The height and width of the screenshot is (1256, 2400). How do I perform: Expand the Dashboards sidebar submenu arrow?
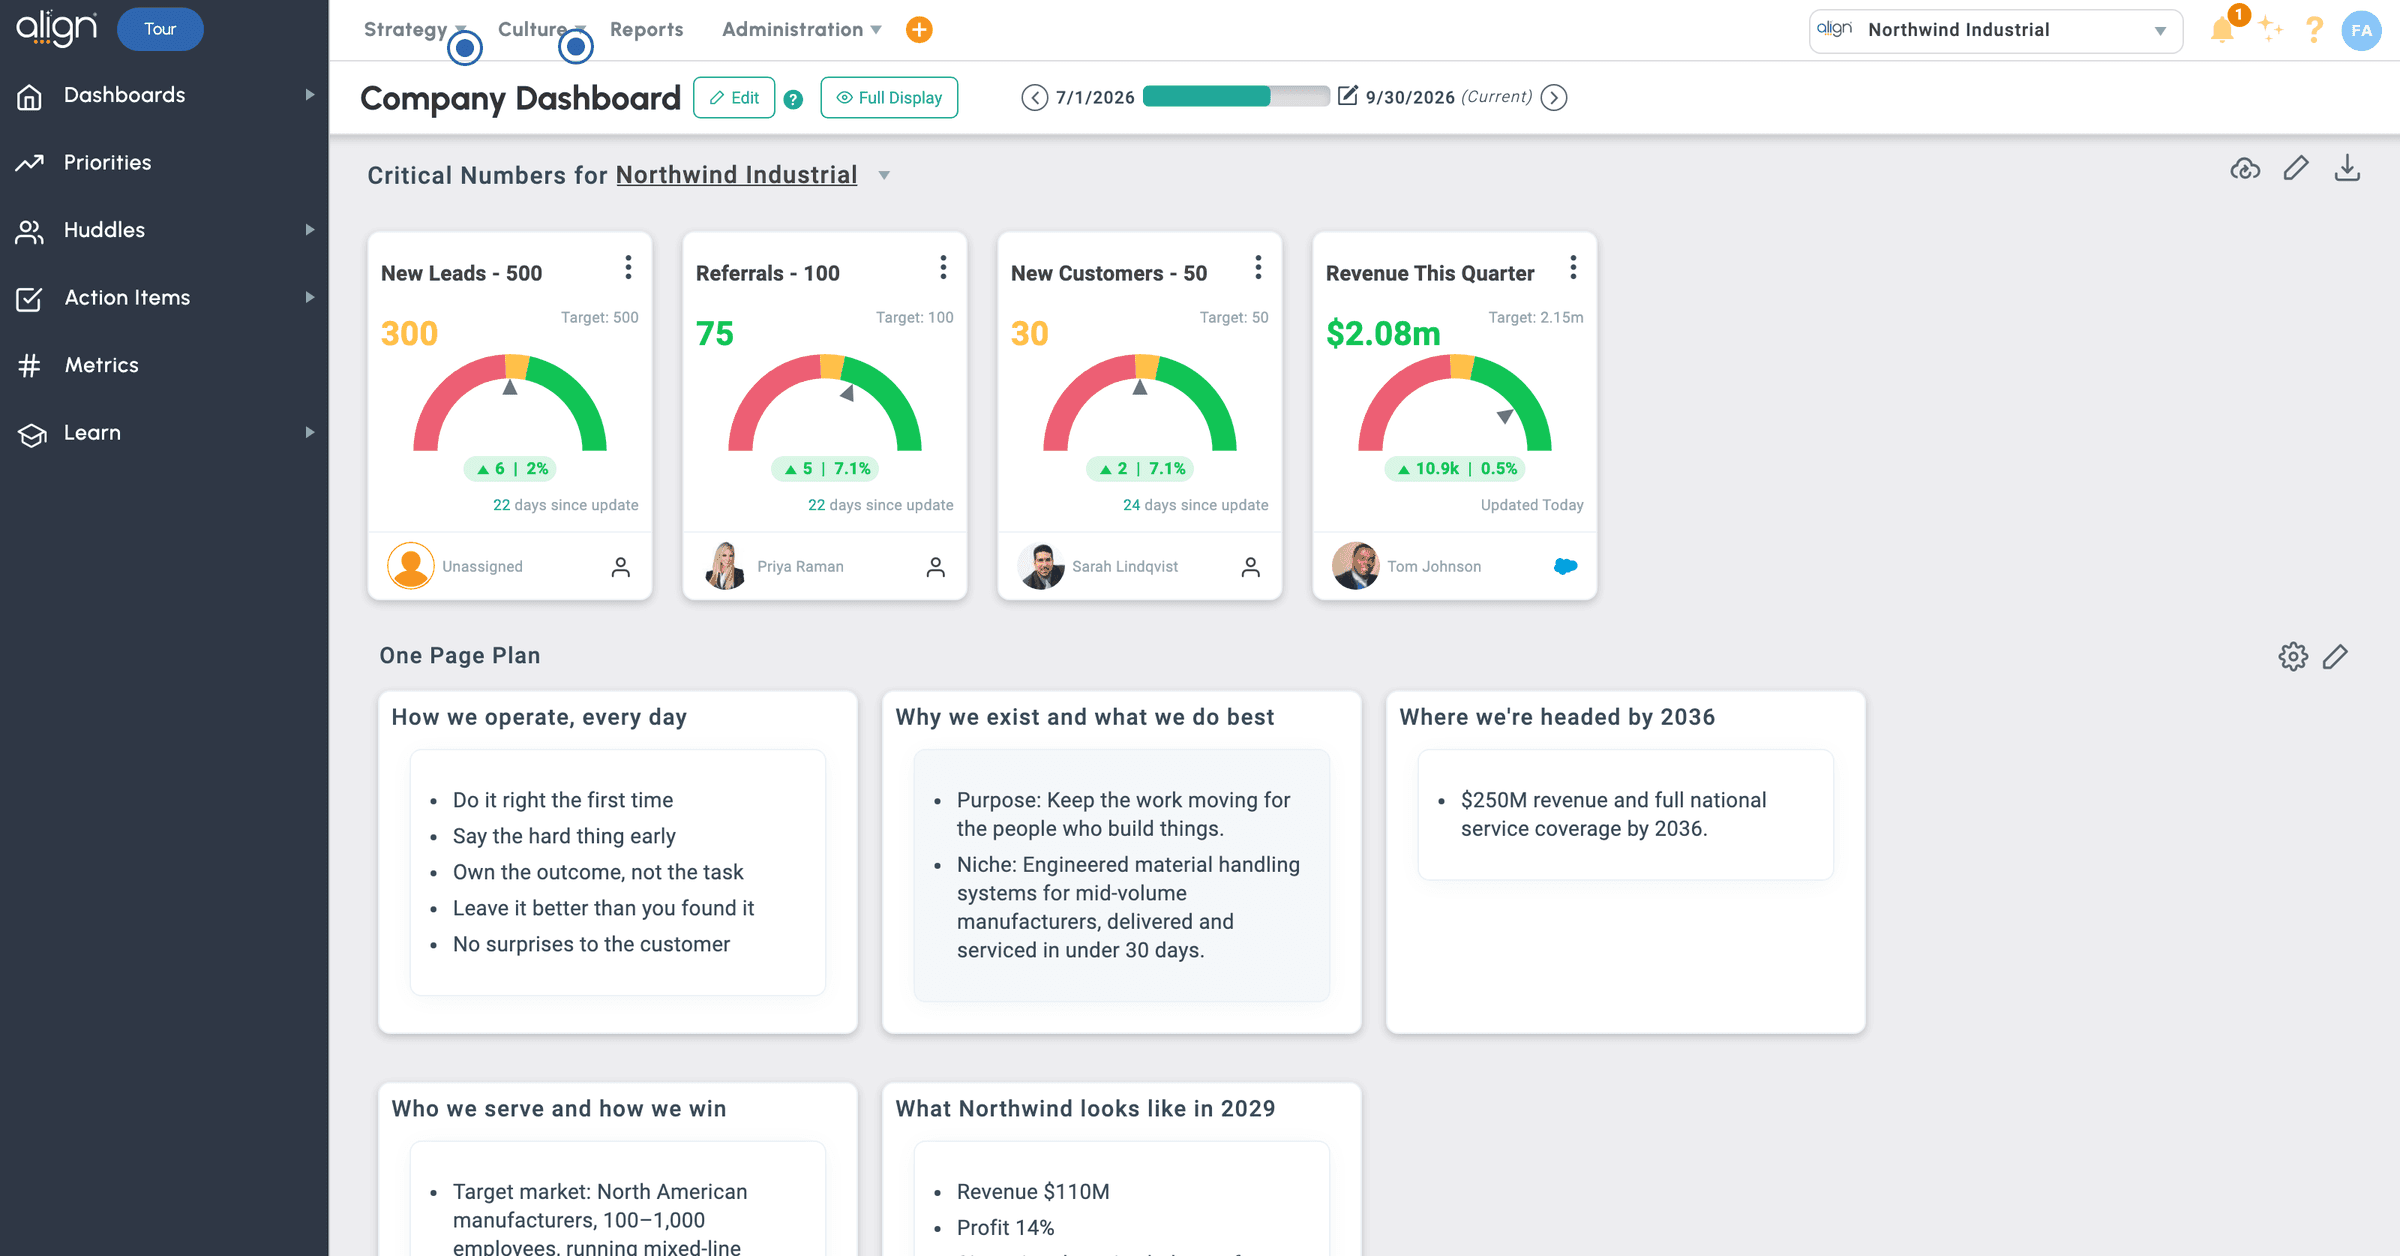coord(310,95)
